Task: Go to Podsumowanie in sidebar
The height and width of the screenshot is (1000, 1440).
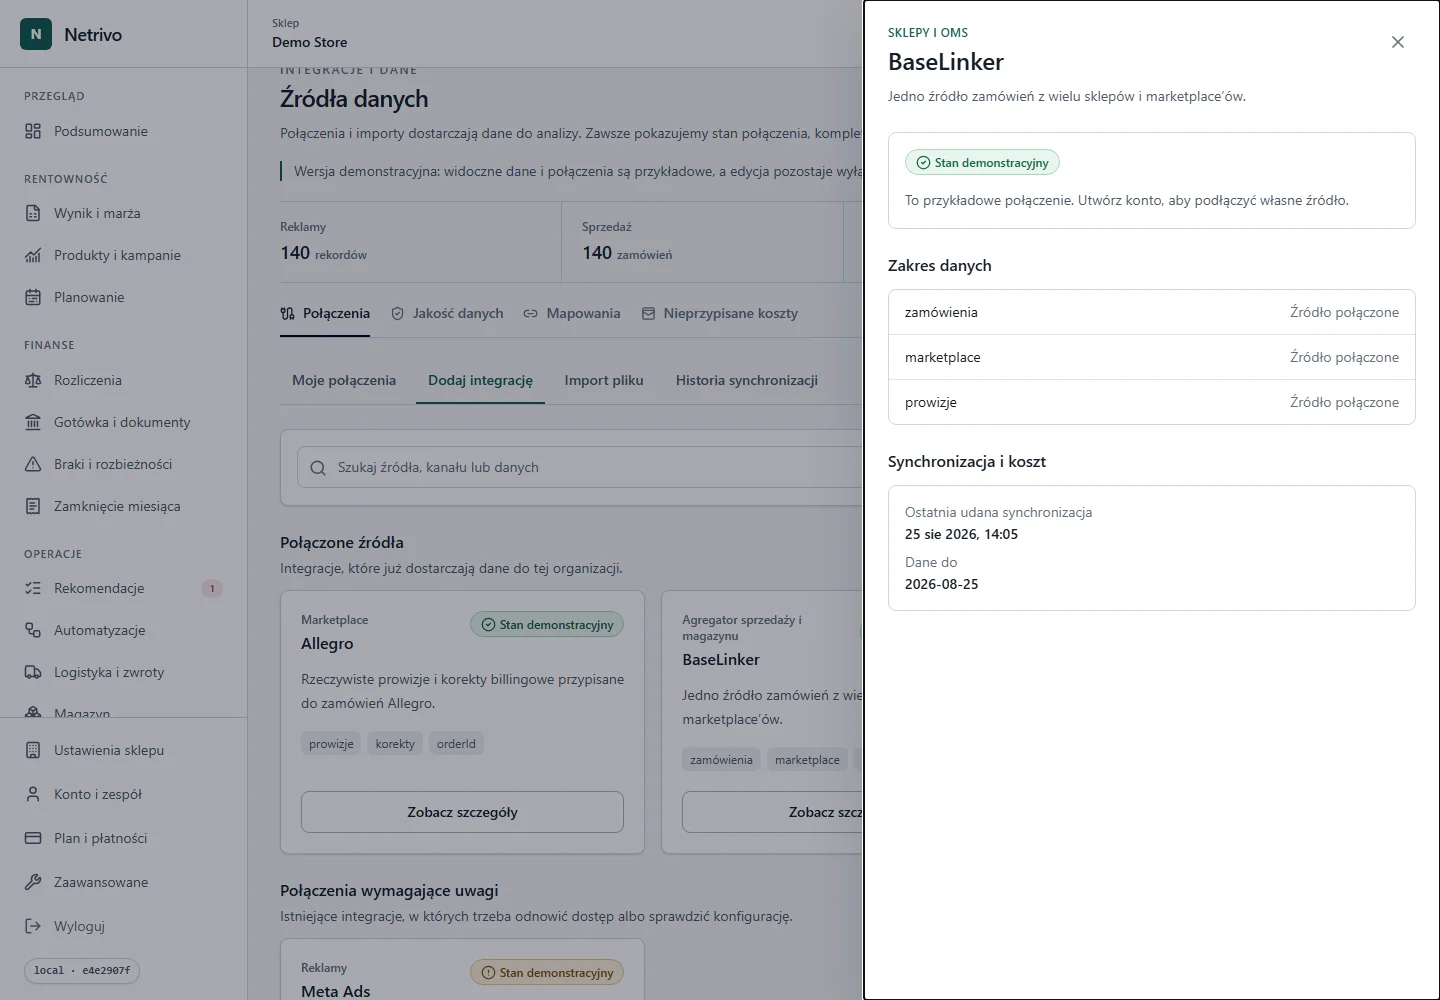Action: [124, 131]
